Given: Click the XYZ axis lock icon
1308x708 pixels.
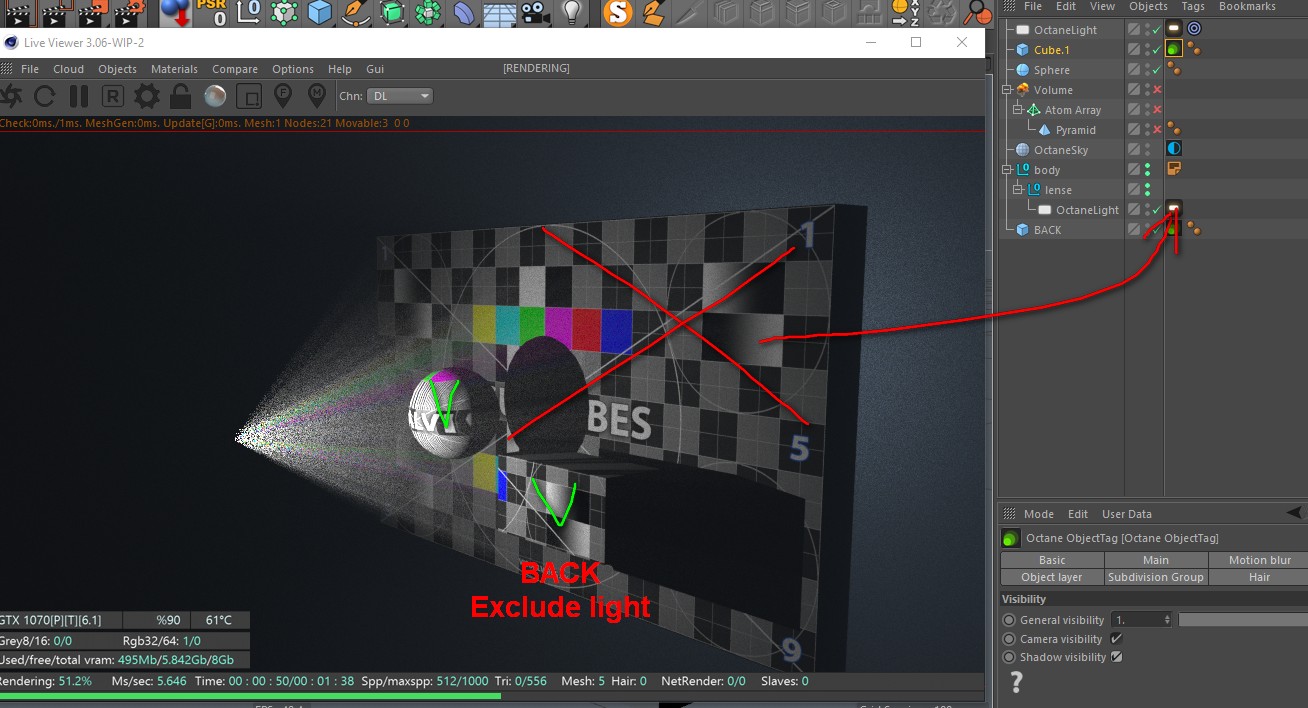Looking at the screenshot, I should click(905, 12).
